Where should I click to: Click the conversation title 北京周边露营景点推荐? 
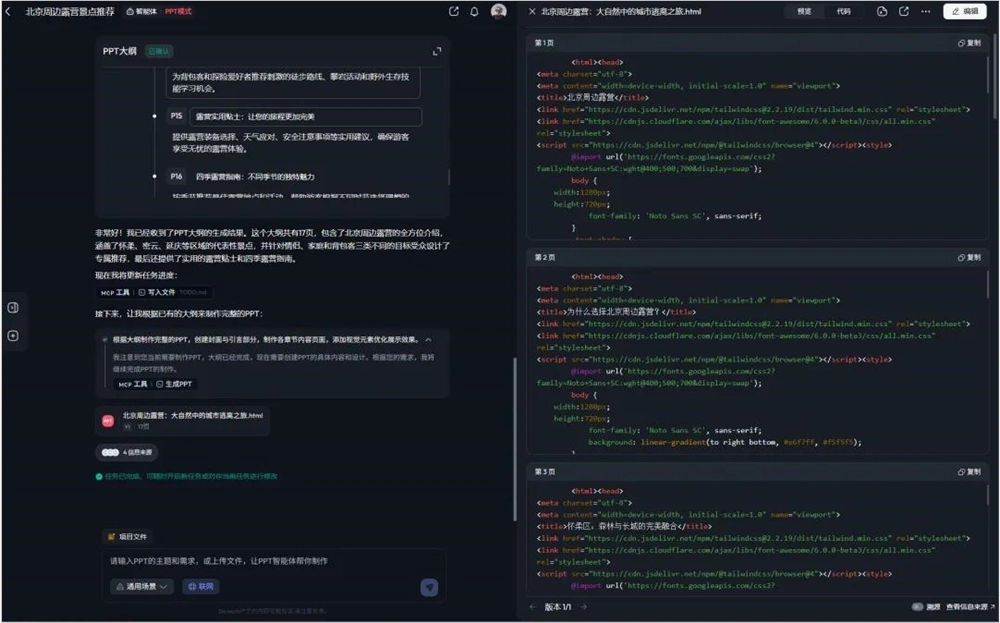tap(70, 11)
